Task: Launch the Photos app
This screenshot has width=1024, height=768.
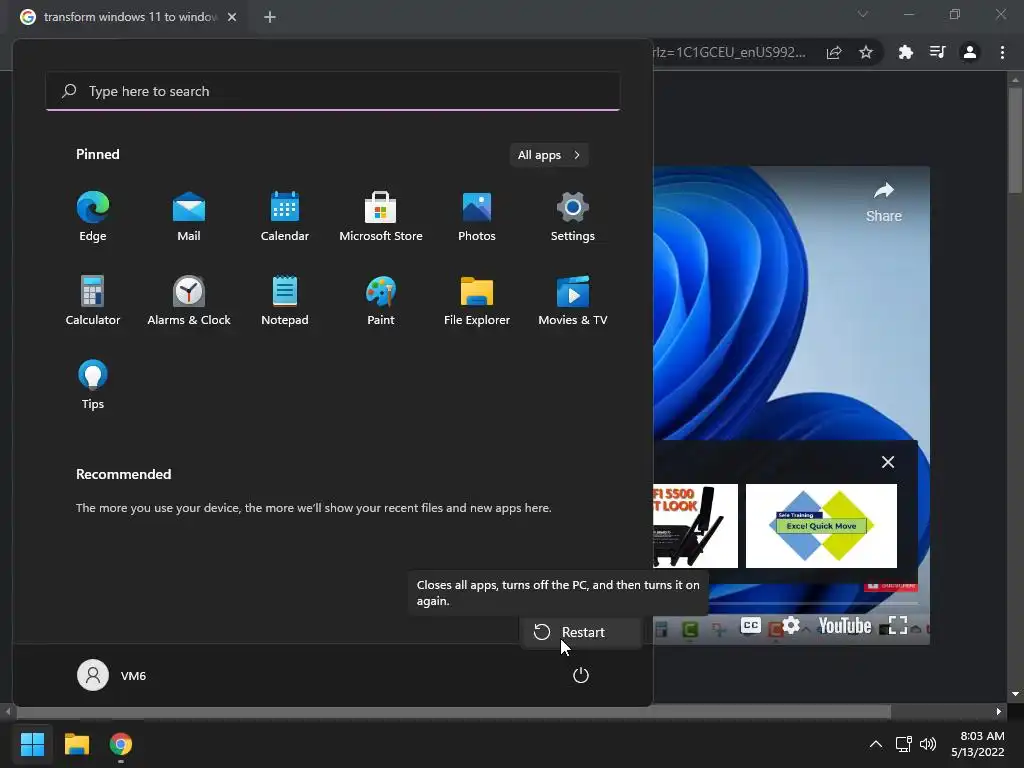Action: pos(477,217)
